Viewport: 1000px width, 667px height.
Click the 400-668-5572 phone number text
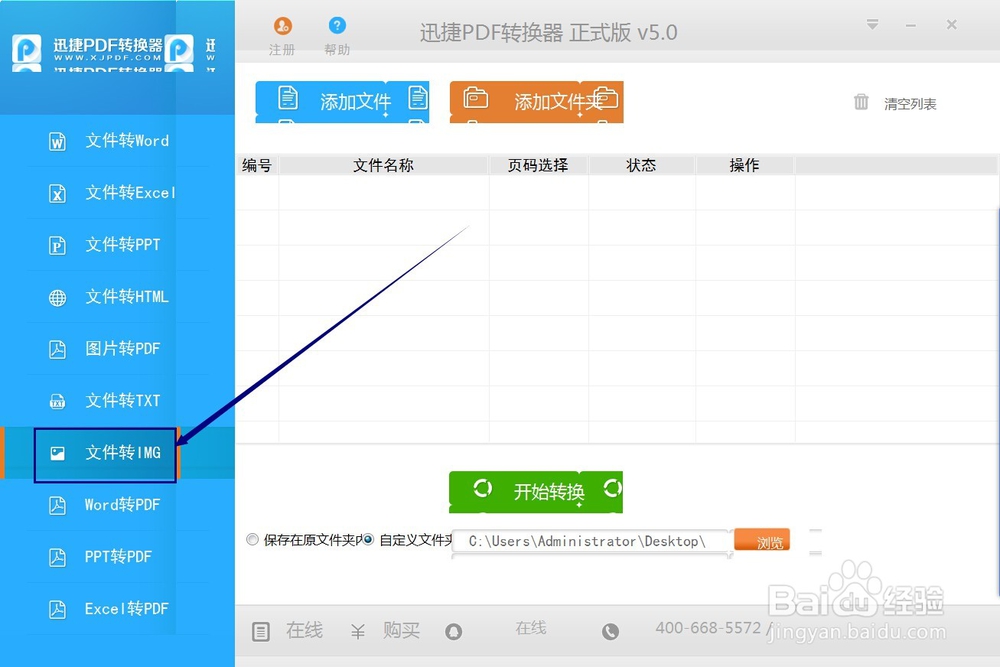pyautogui.click(x=709, y=628)
